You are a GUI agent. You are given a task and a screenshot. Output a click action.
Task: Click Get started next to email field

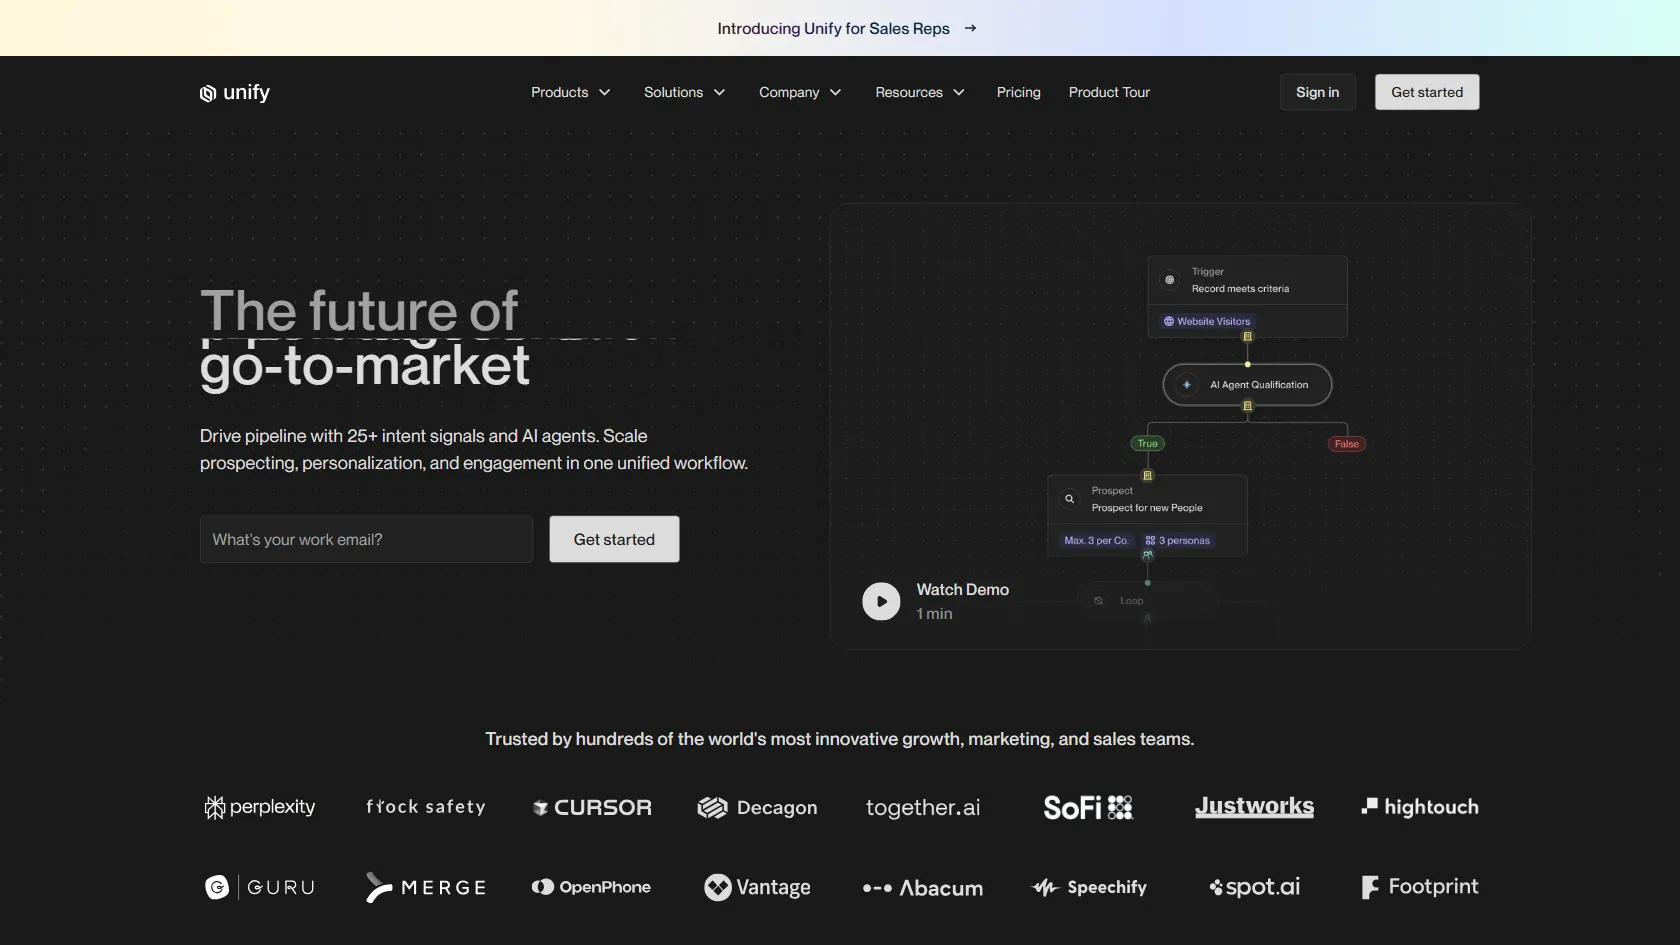pos(614,539)
